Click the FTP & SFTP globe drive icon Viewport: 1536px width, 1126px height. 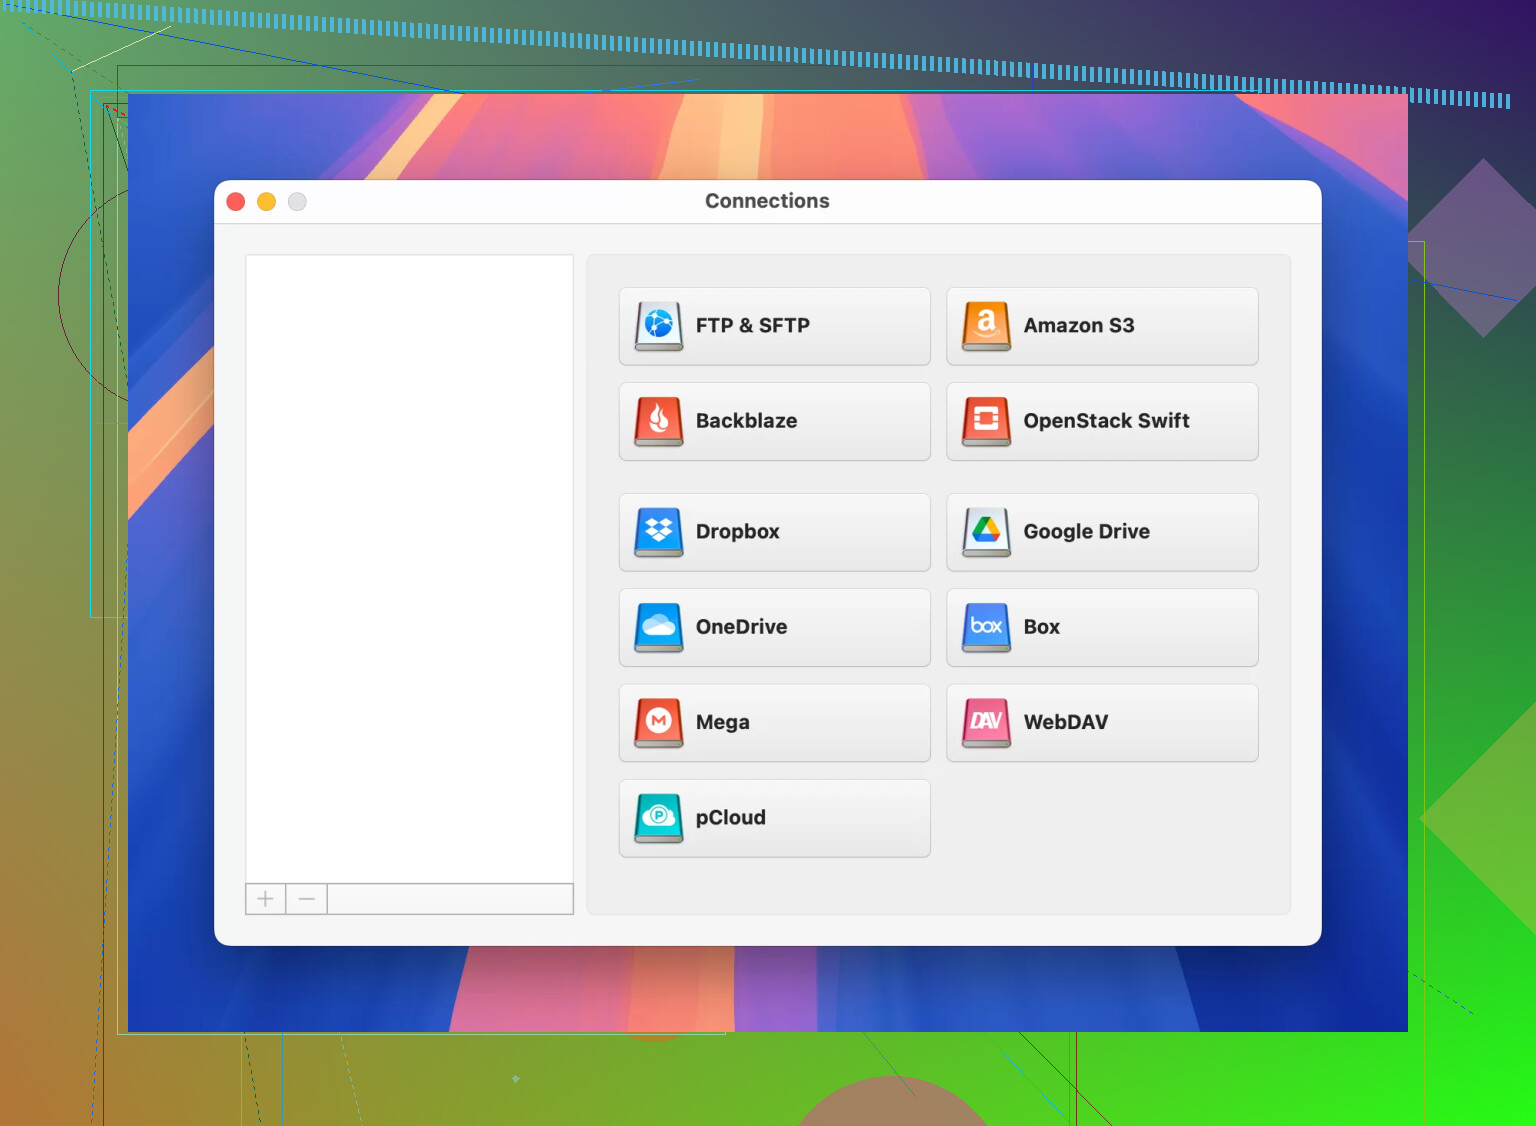click(659, 326)
